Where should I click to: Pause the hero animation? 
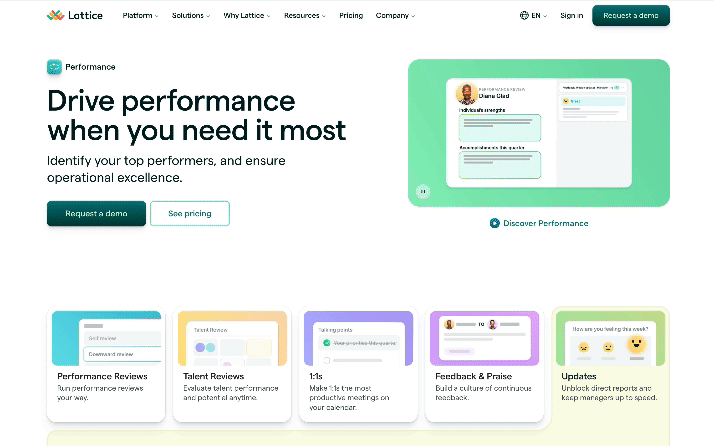point(423,191)
